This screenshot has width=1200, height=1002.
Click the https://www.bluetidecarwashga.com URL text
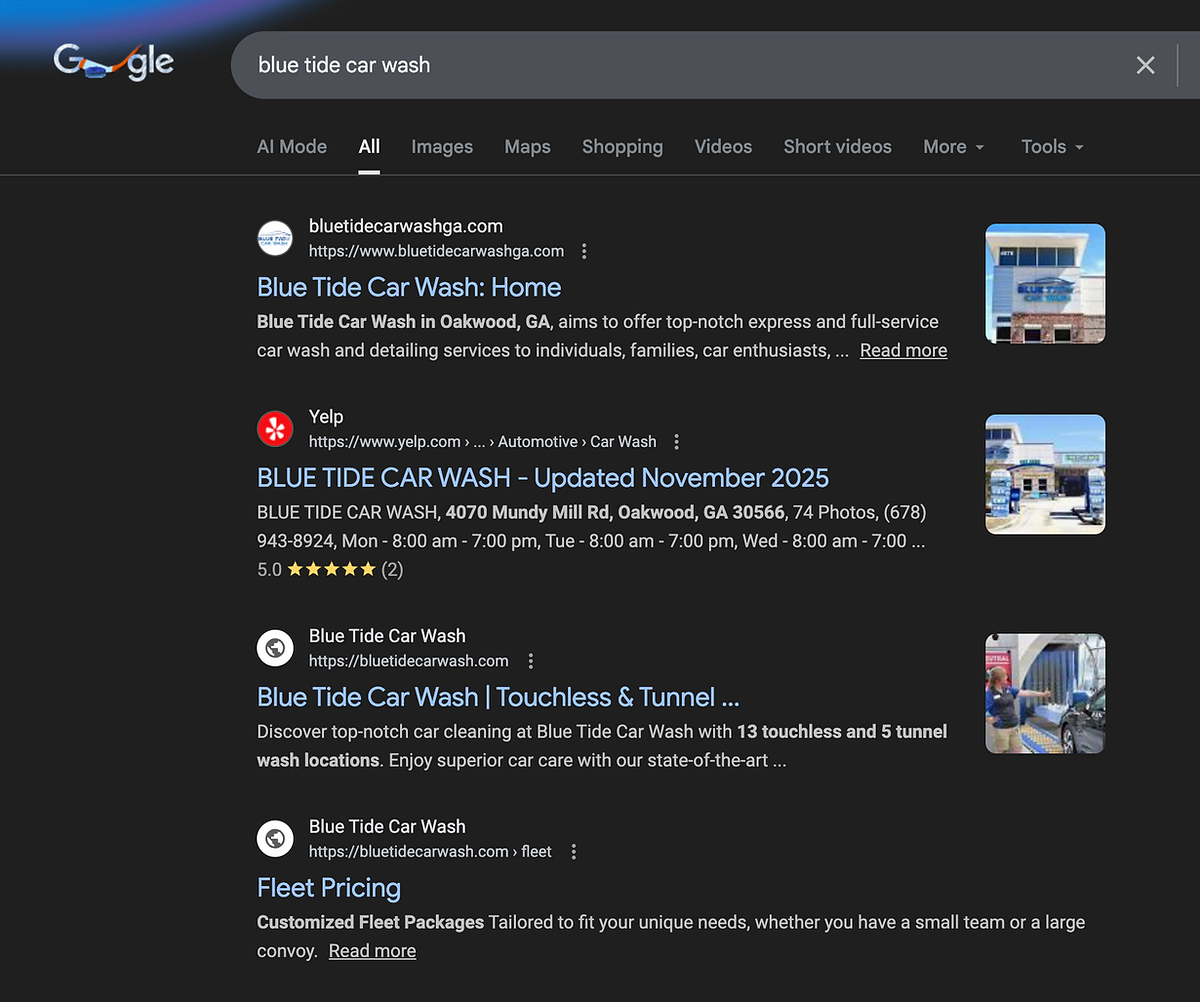click(x=436, y=251)
